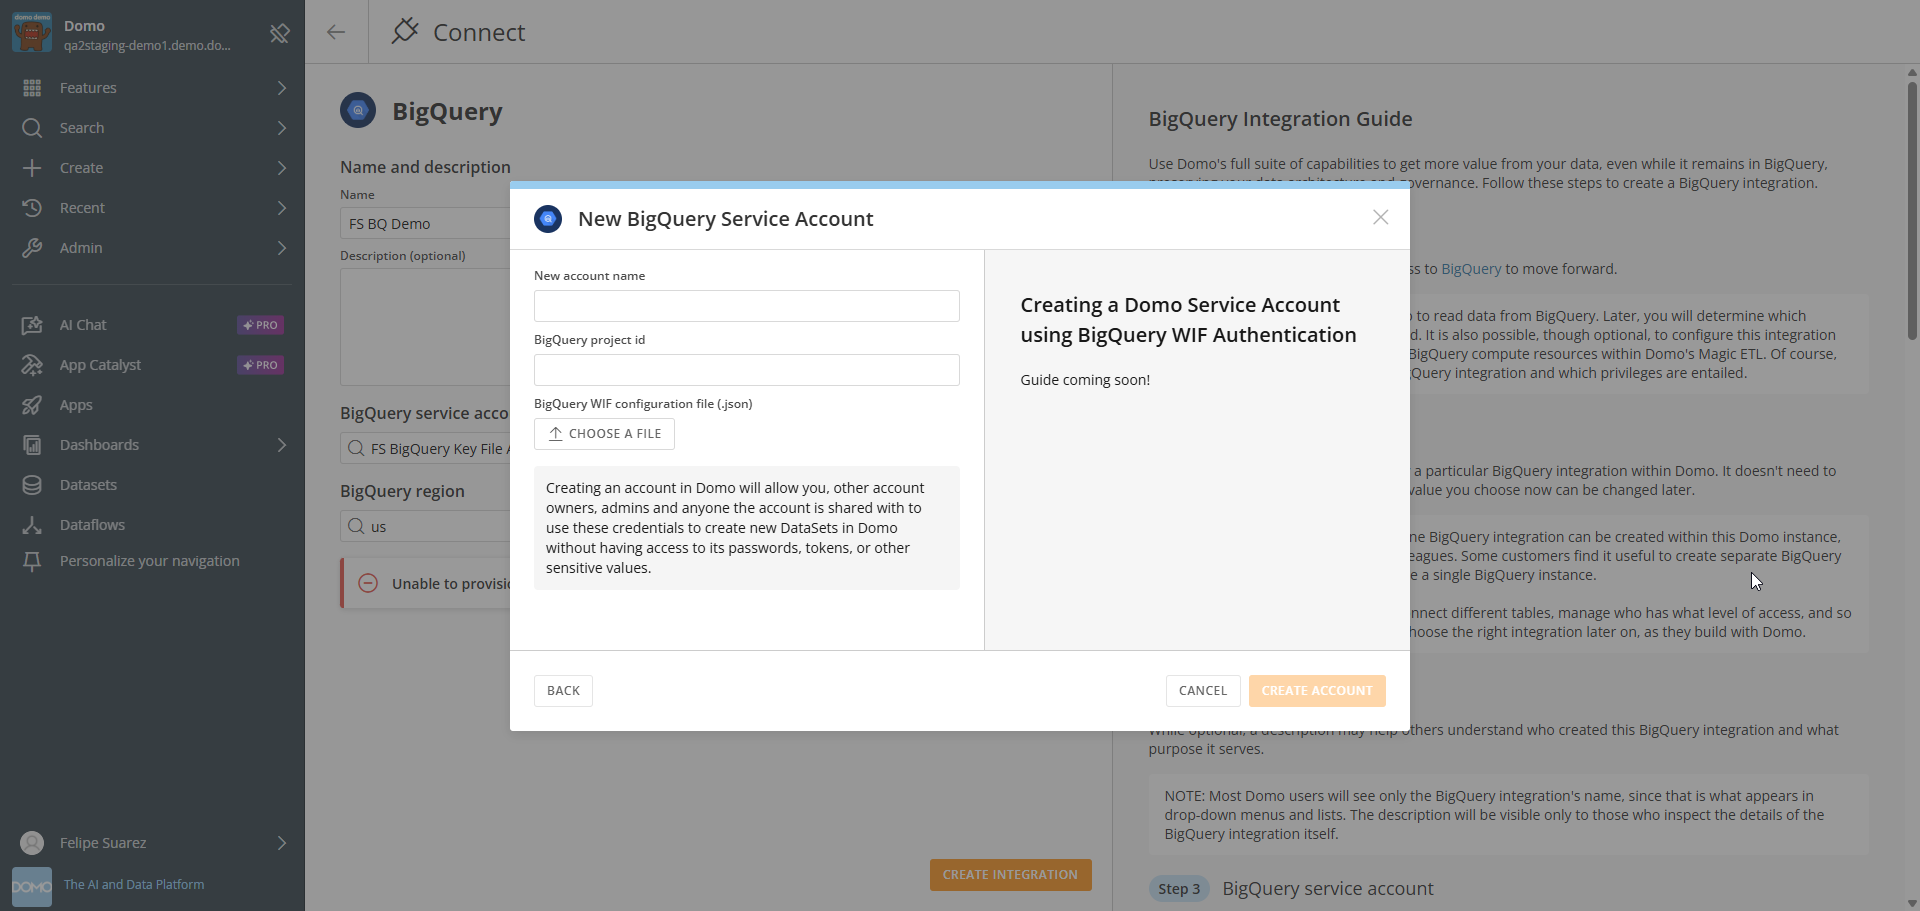Image resolution: width=1920 pixels, height=911 pixels.
Task: Click the Connect plug icon in header
Action: click(405, 31)
